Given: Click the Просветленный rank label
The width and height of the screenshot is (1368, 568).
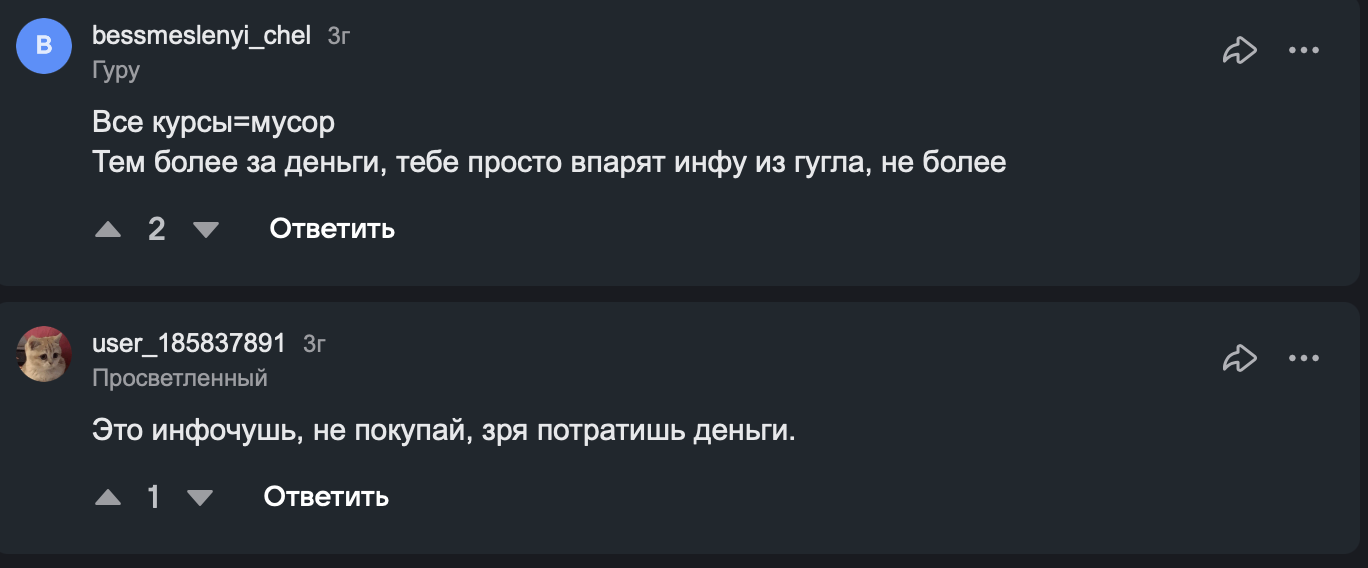Looking at the screenshot, I should coord(180,378).
